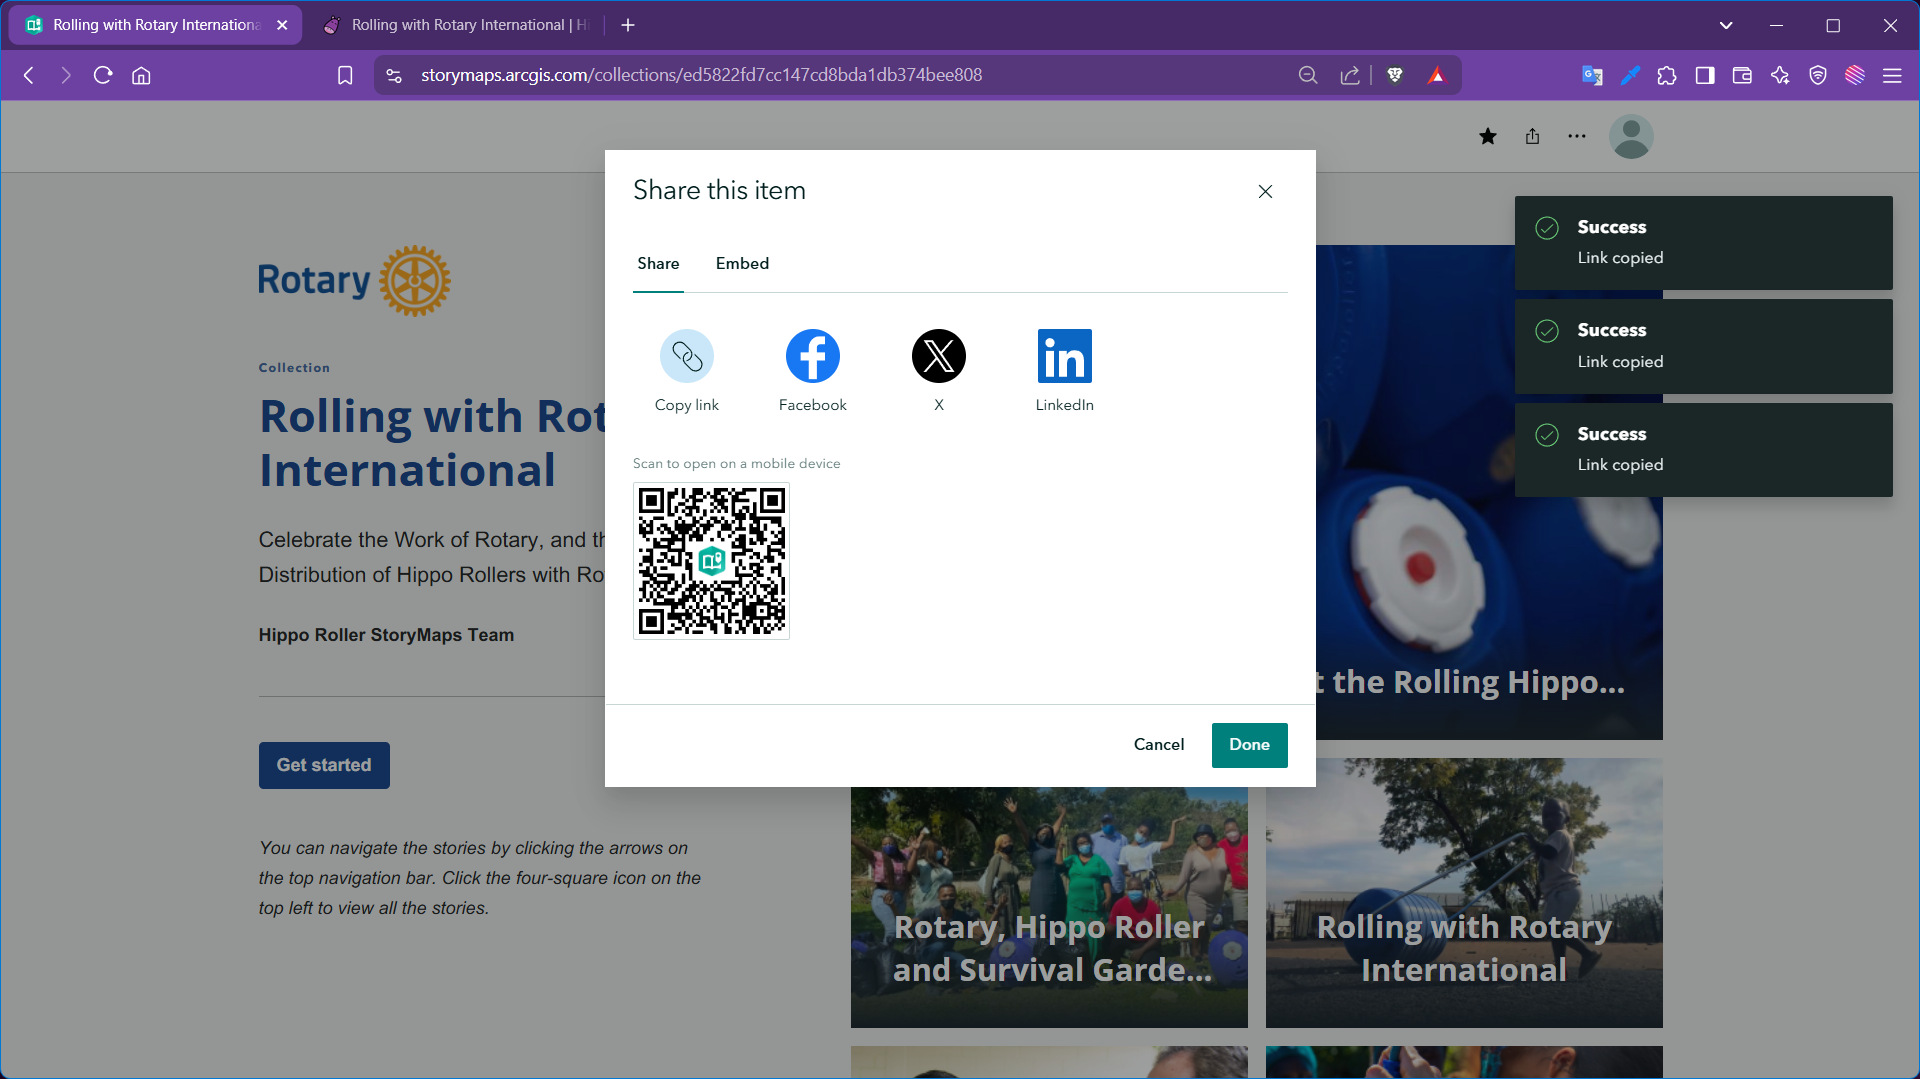Expand the tab search dropdown
Image resolution: width=1920 pixels, height=1079 pixels.
[x=1726, y=25]
